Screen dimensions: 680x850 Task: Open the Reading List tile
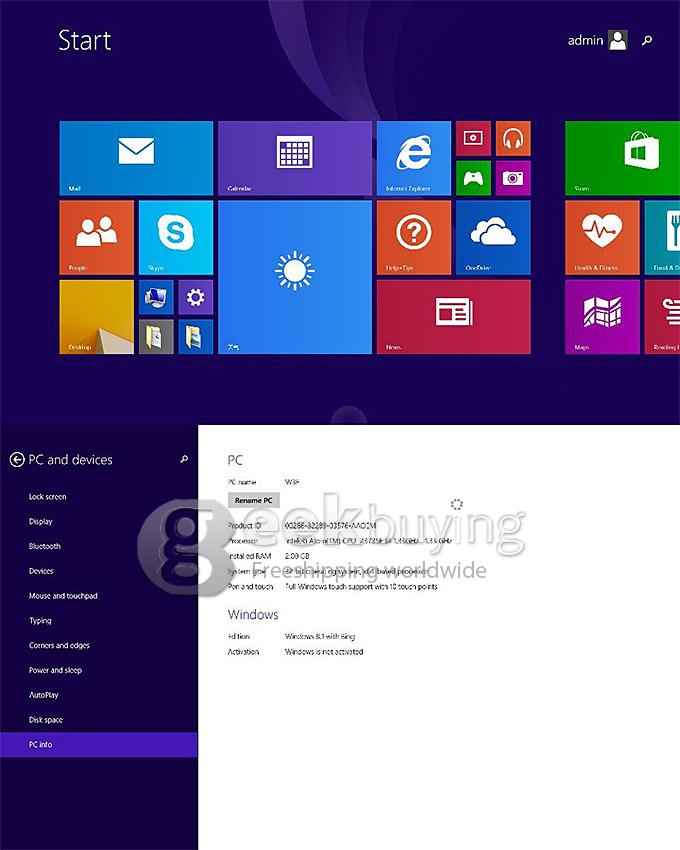[x=662, y=317]
